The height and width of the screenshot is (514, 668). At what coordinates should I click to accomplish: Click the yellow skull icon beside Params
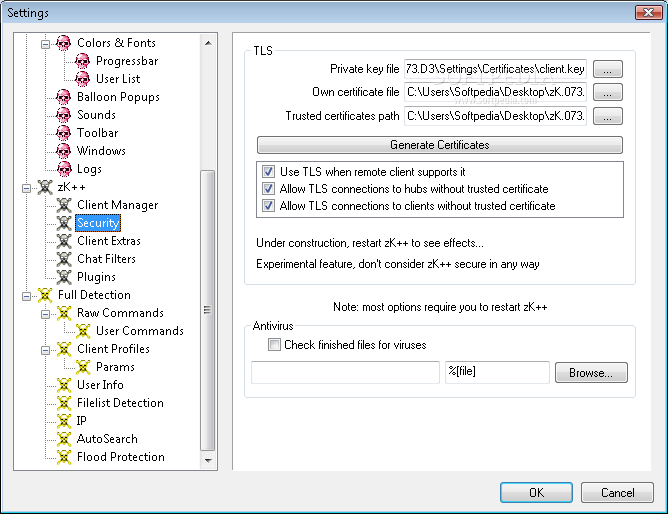[83, 367]
